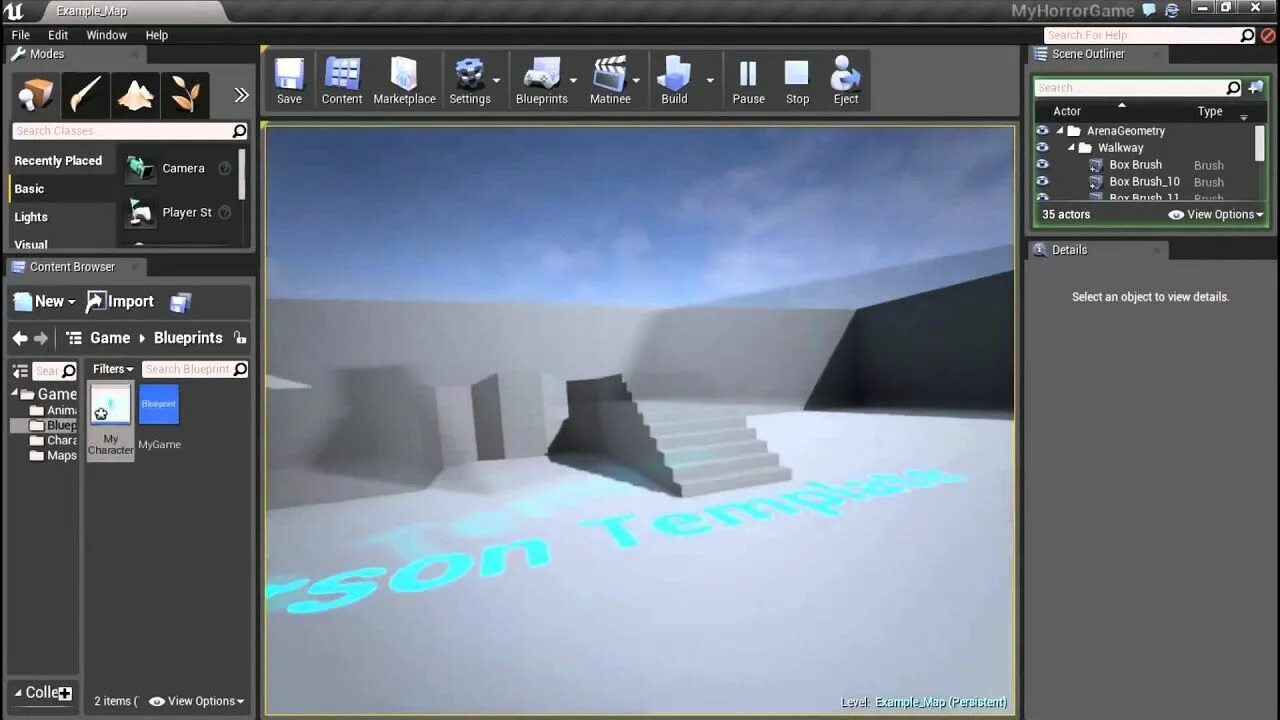This screenshot has width=1280, height=720.
Task: Open Scene Outliner View Options
Action: click(1216, 215)
